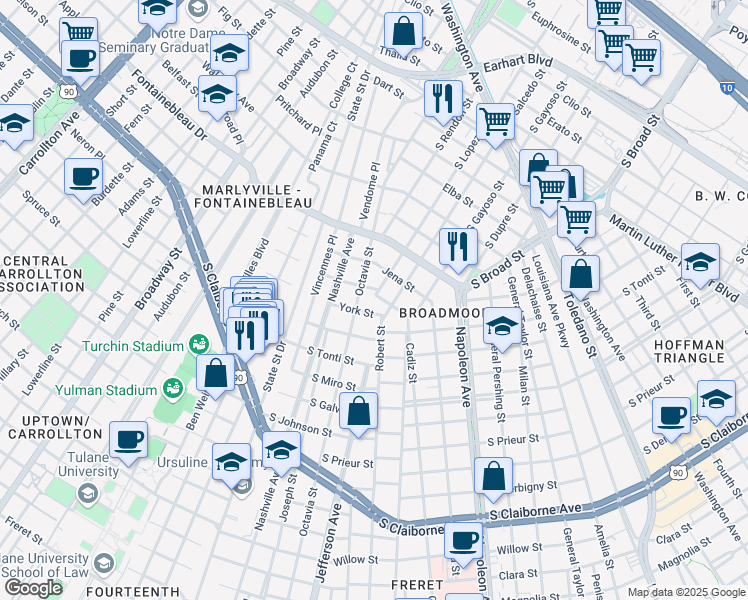Click the Turchin Stadium green pin
The image size is (748, 600).
(199, 344)
